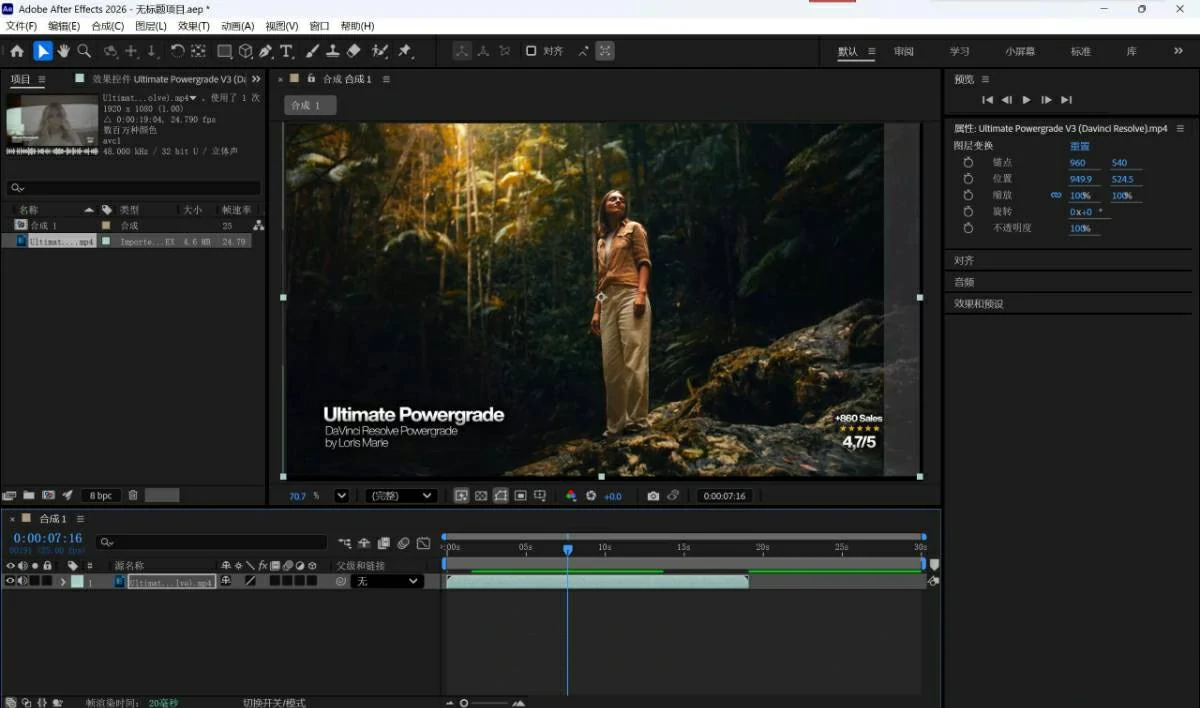Open the parent link 无 dropdown
Screen dimensions: 1200x708
pos(387,581)
